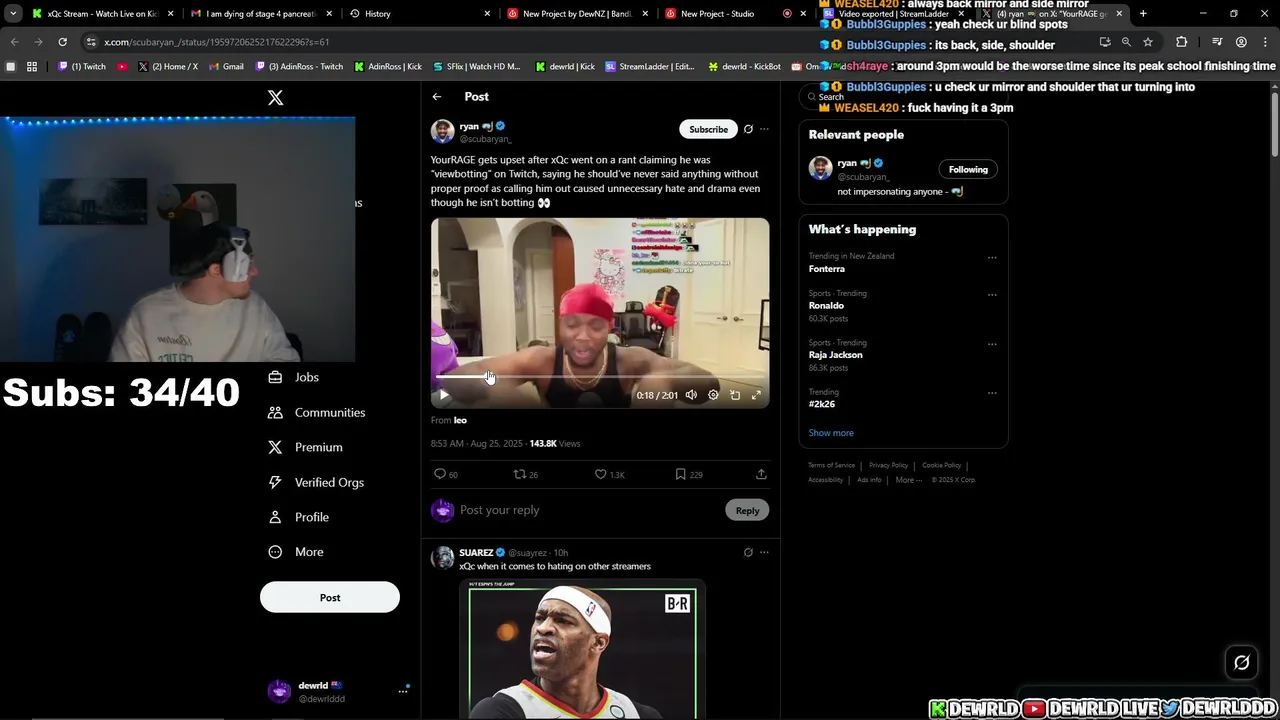Open SUAREZ reply image thumbnail
The image size is (1280, 720).
point(582,648)
